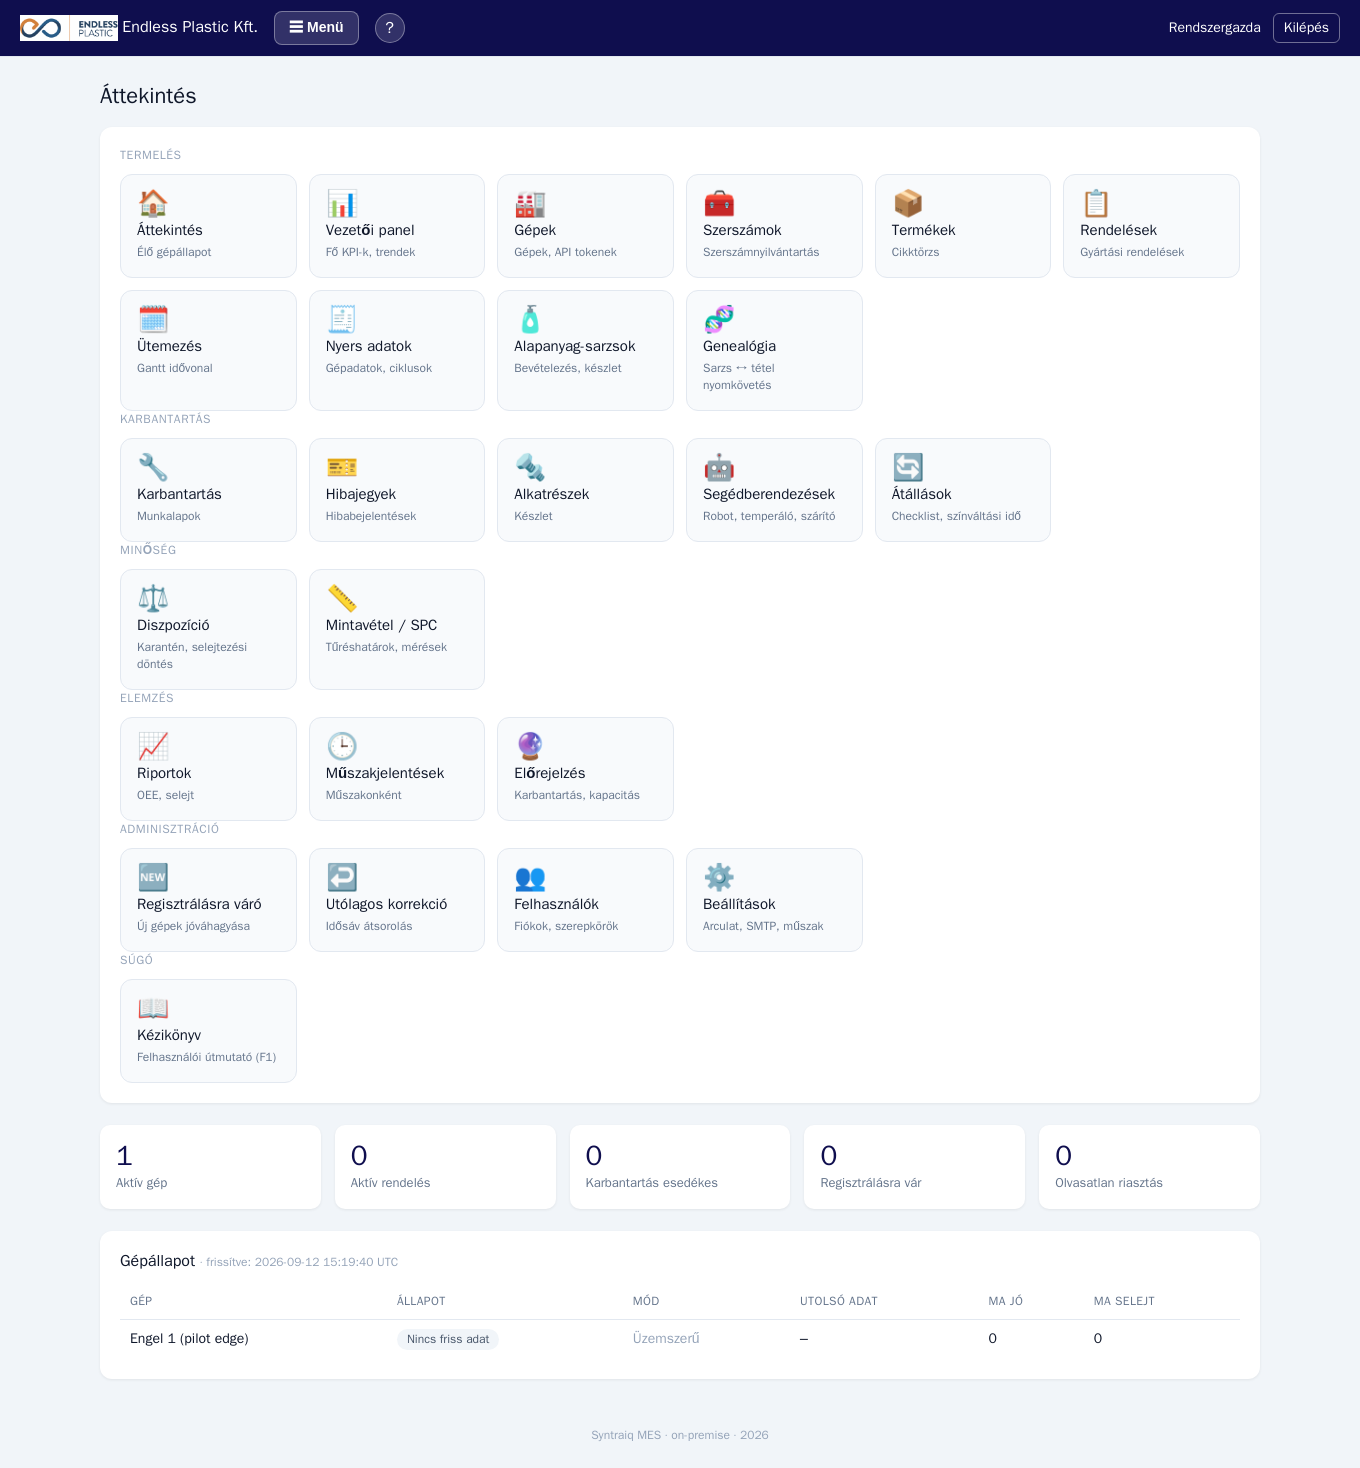Open the Aktív rendelés stat card
1360x1468 pixels.
tap(445, 1167)
